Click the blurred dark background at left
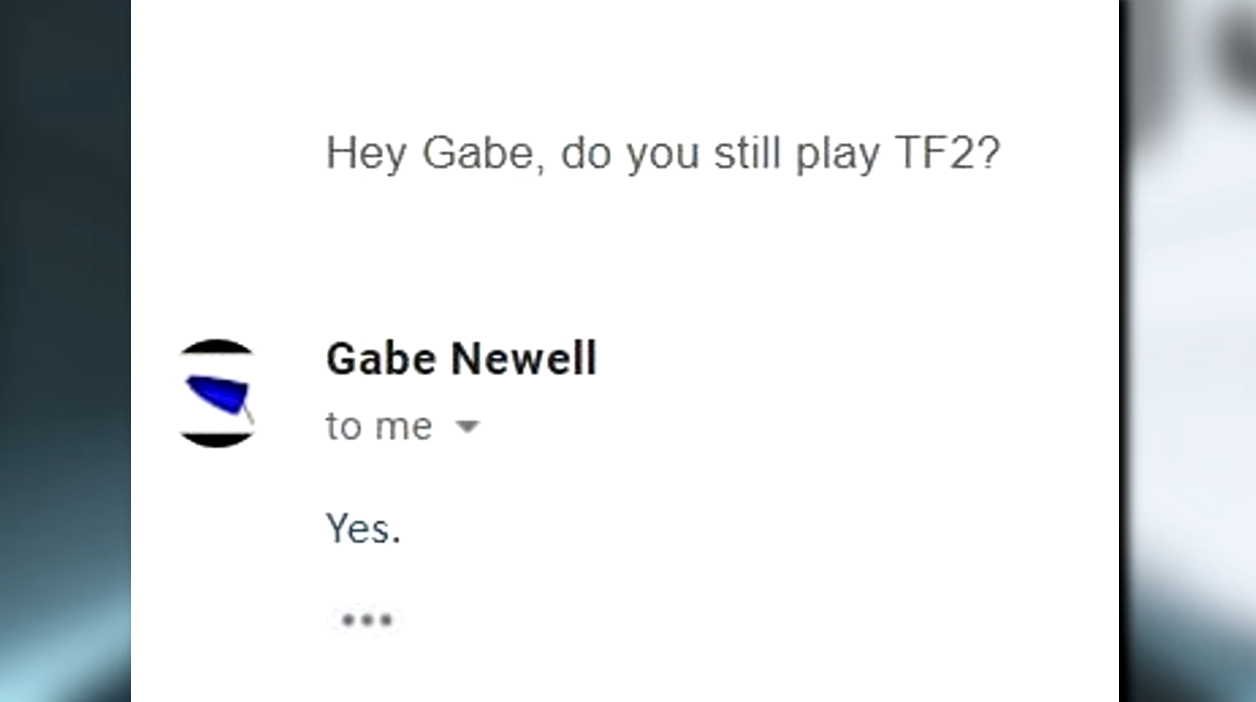 65,350
